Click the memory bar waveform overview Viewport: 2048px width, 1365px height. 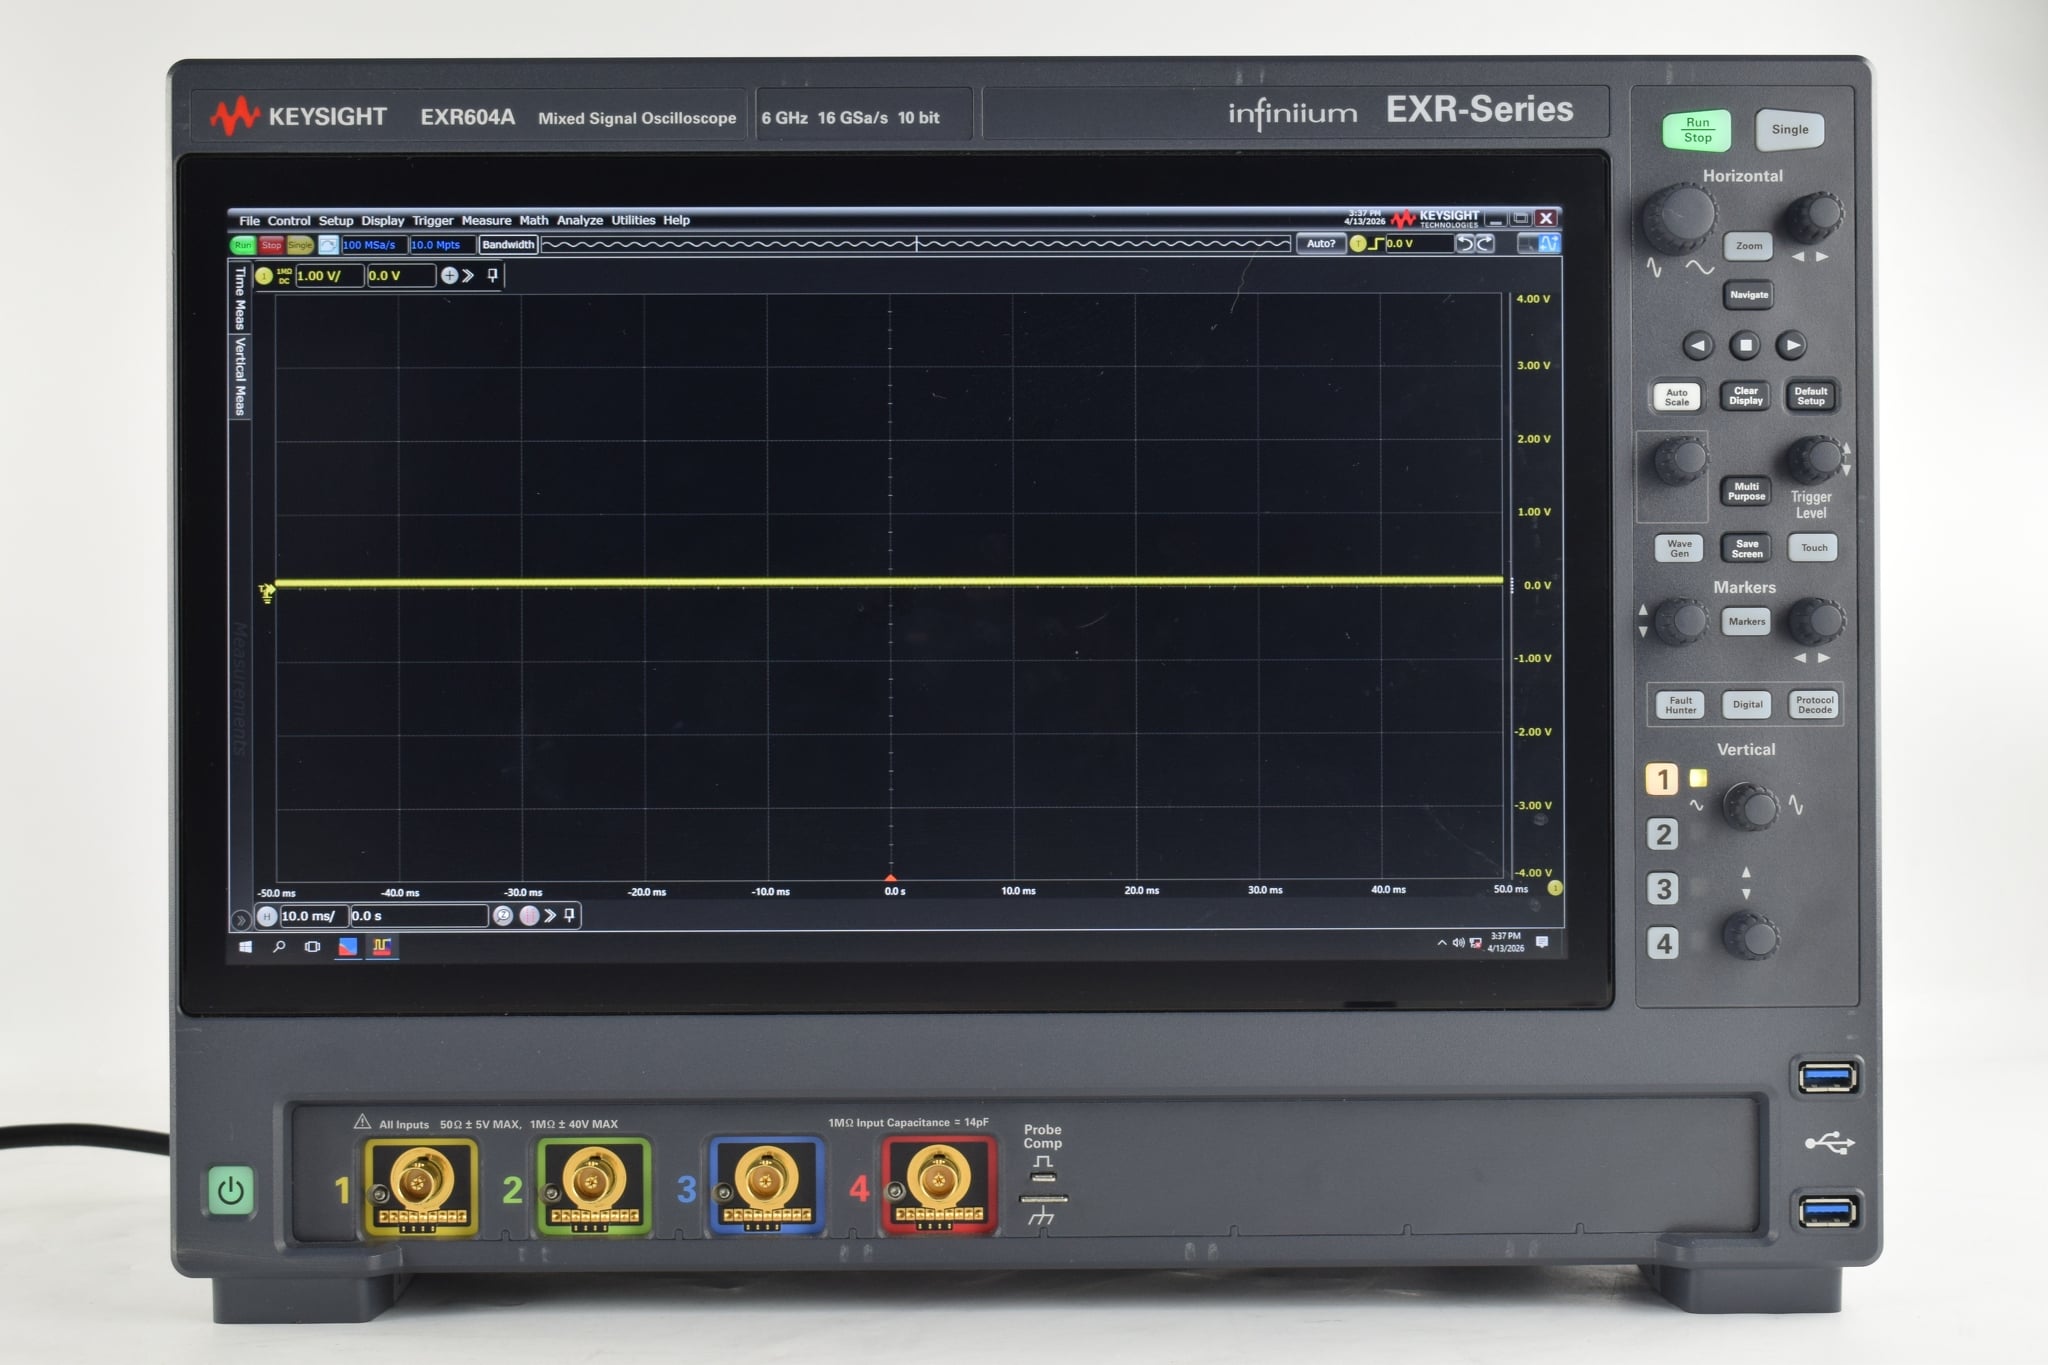pos(916,244)
